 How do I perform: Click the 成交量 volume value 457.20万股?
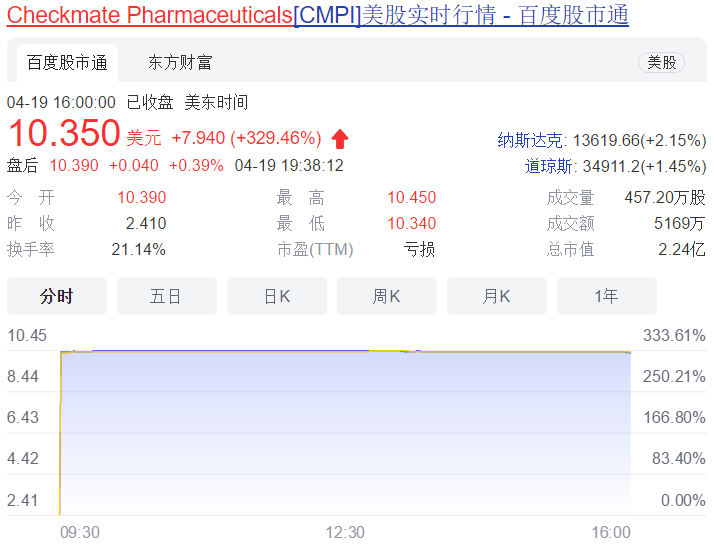(x=665, y=198)
